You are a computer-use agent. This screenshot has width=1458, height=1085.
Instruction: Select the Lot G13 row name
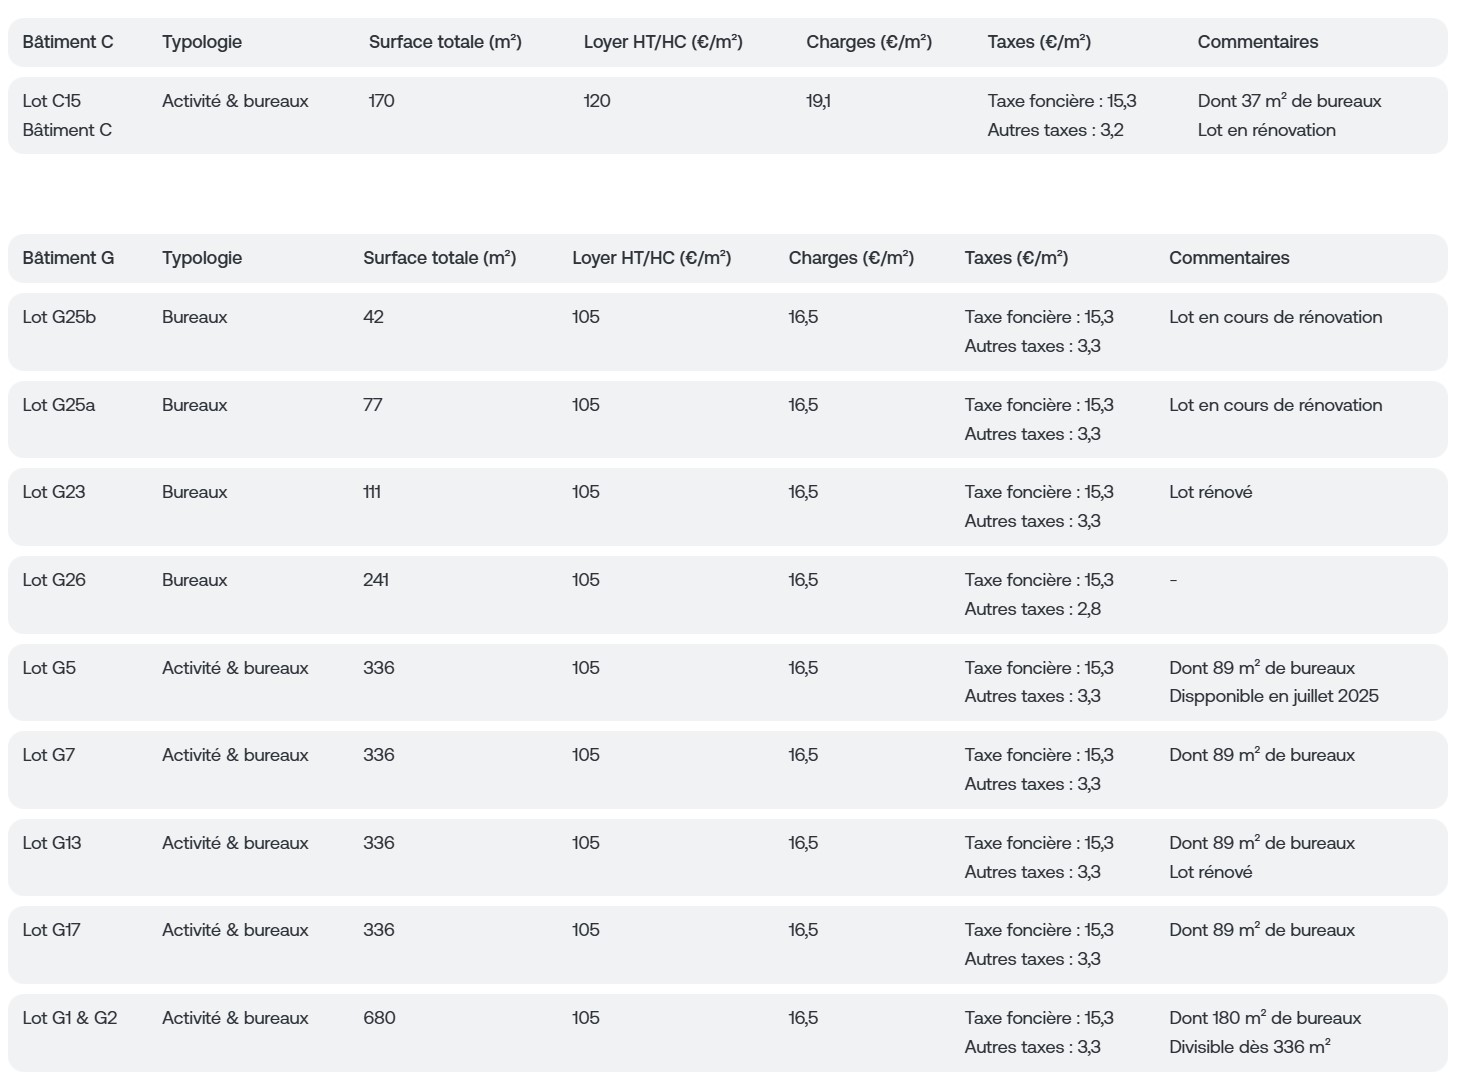(x=52, y=843)
